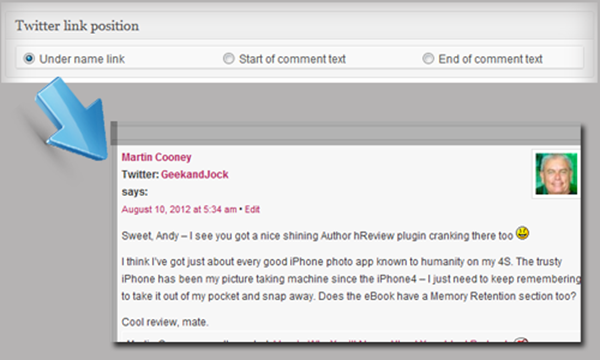Click the commenter's avatar photo
The height and width of the screenshot is (360, 600).
(556, 174)
